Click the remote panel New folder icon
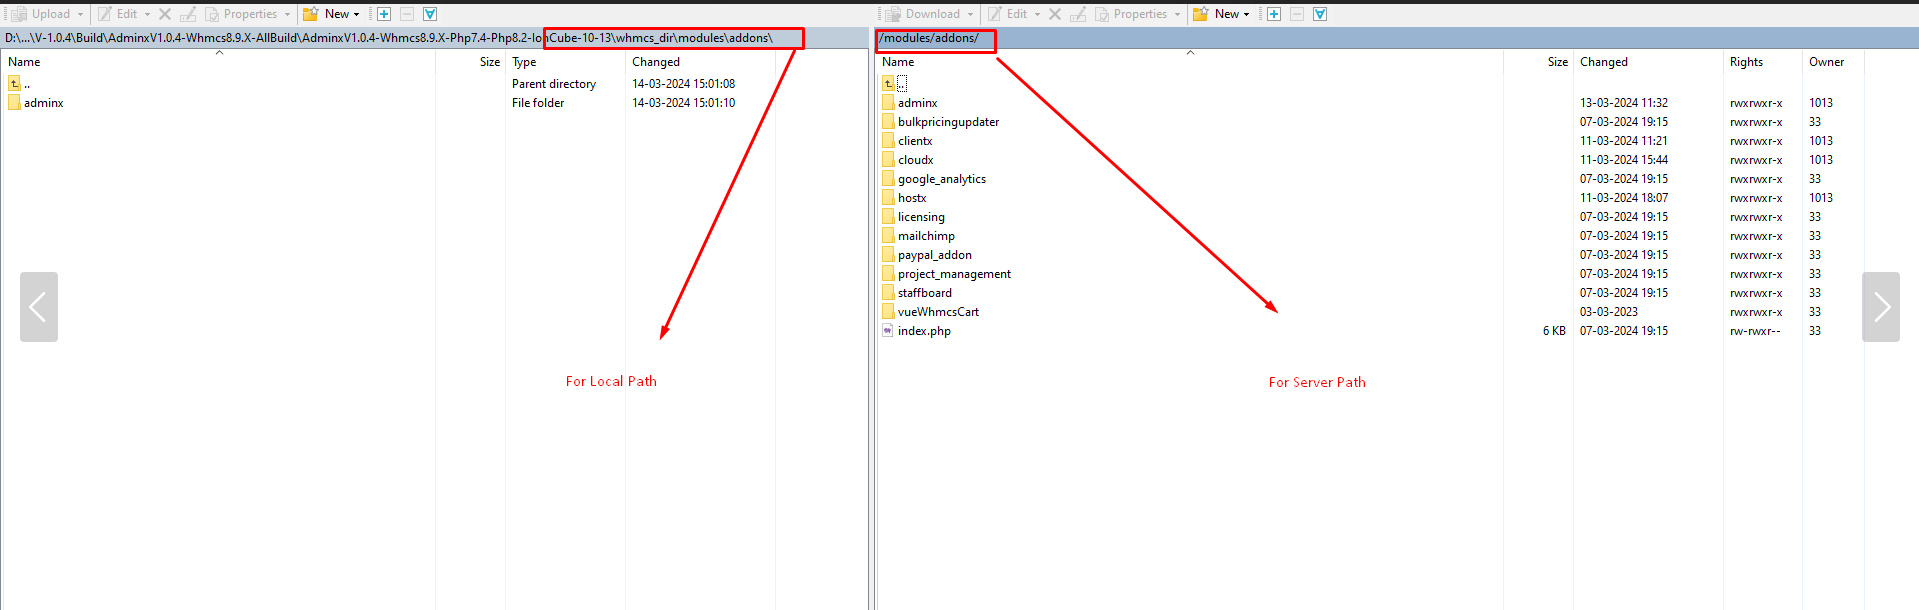The image size is (1919, 610). [1201, 14]
